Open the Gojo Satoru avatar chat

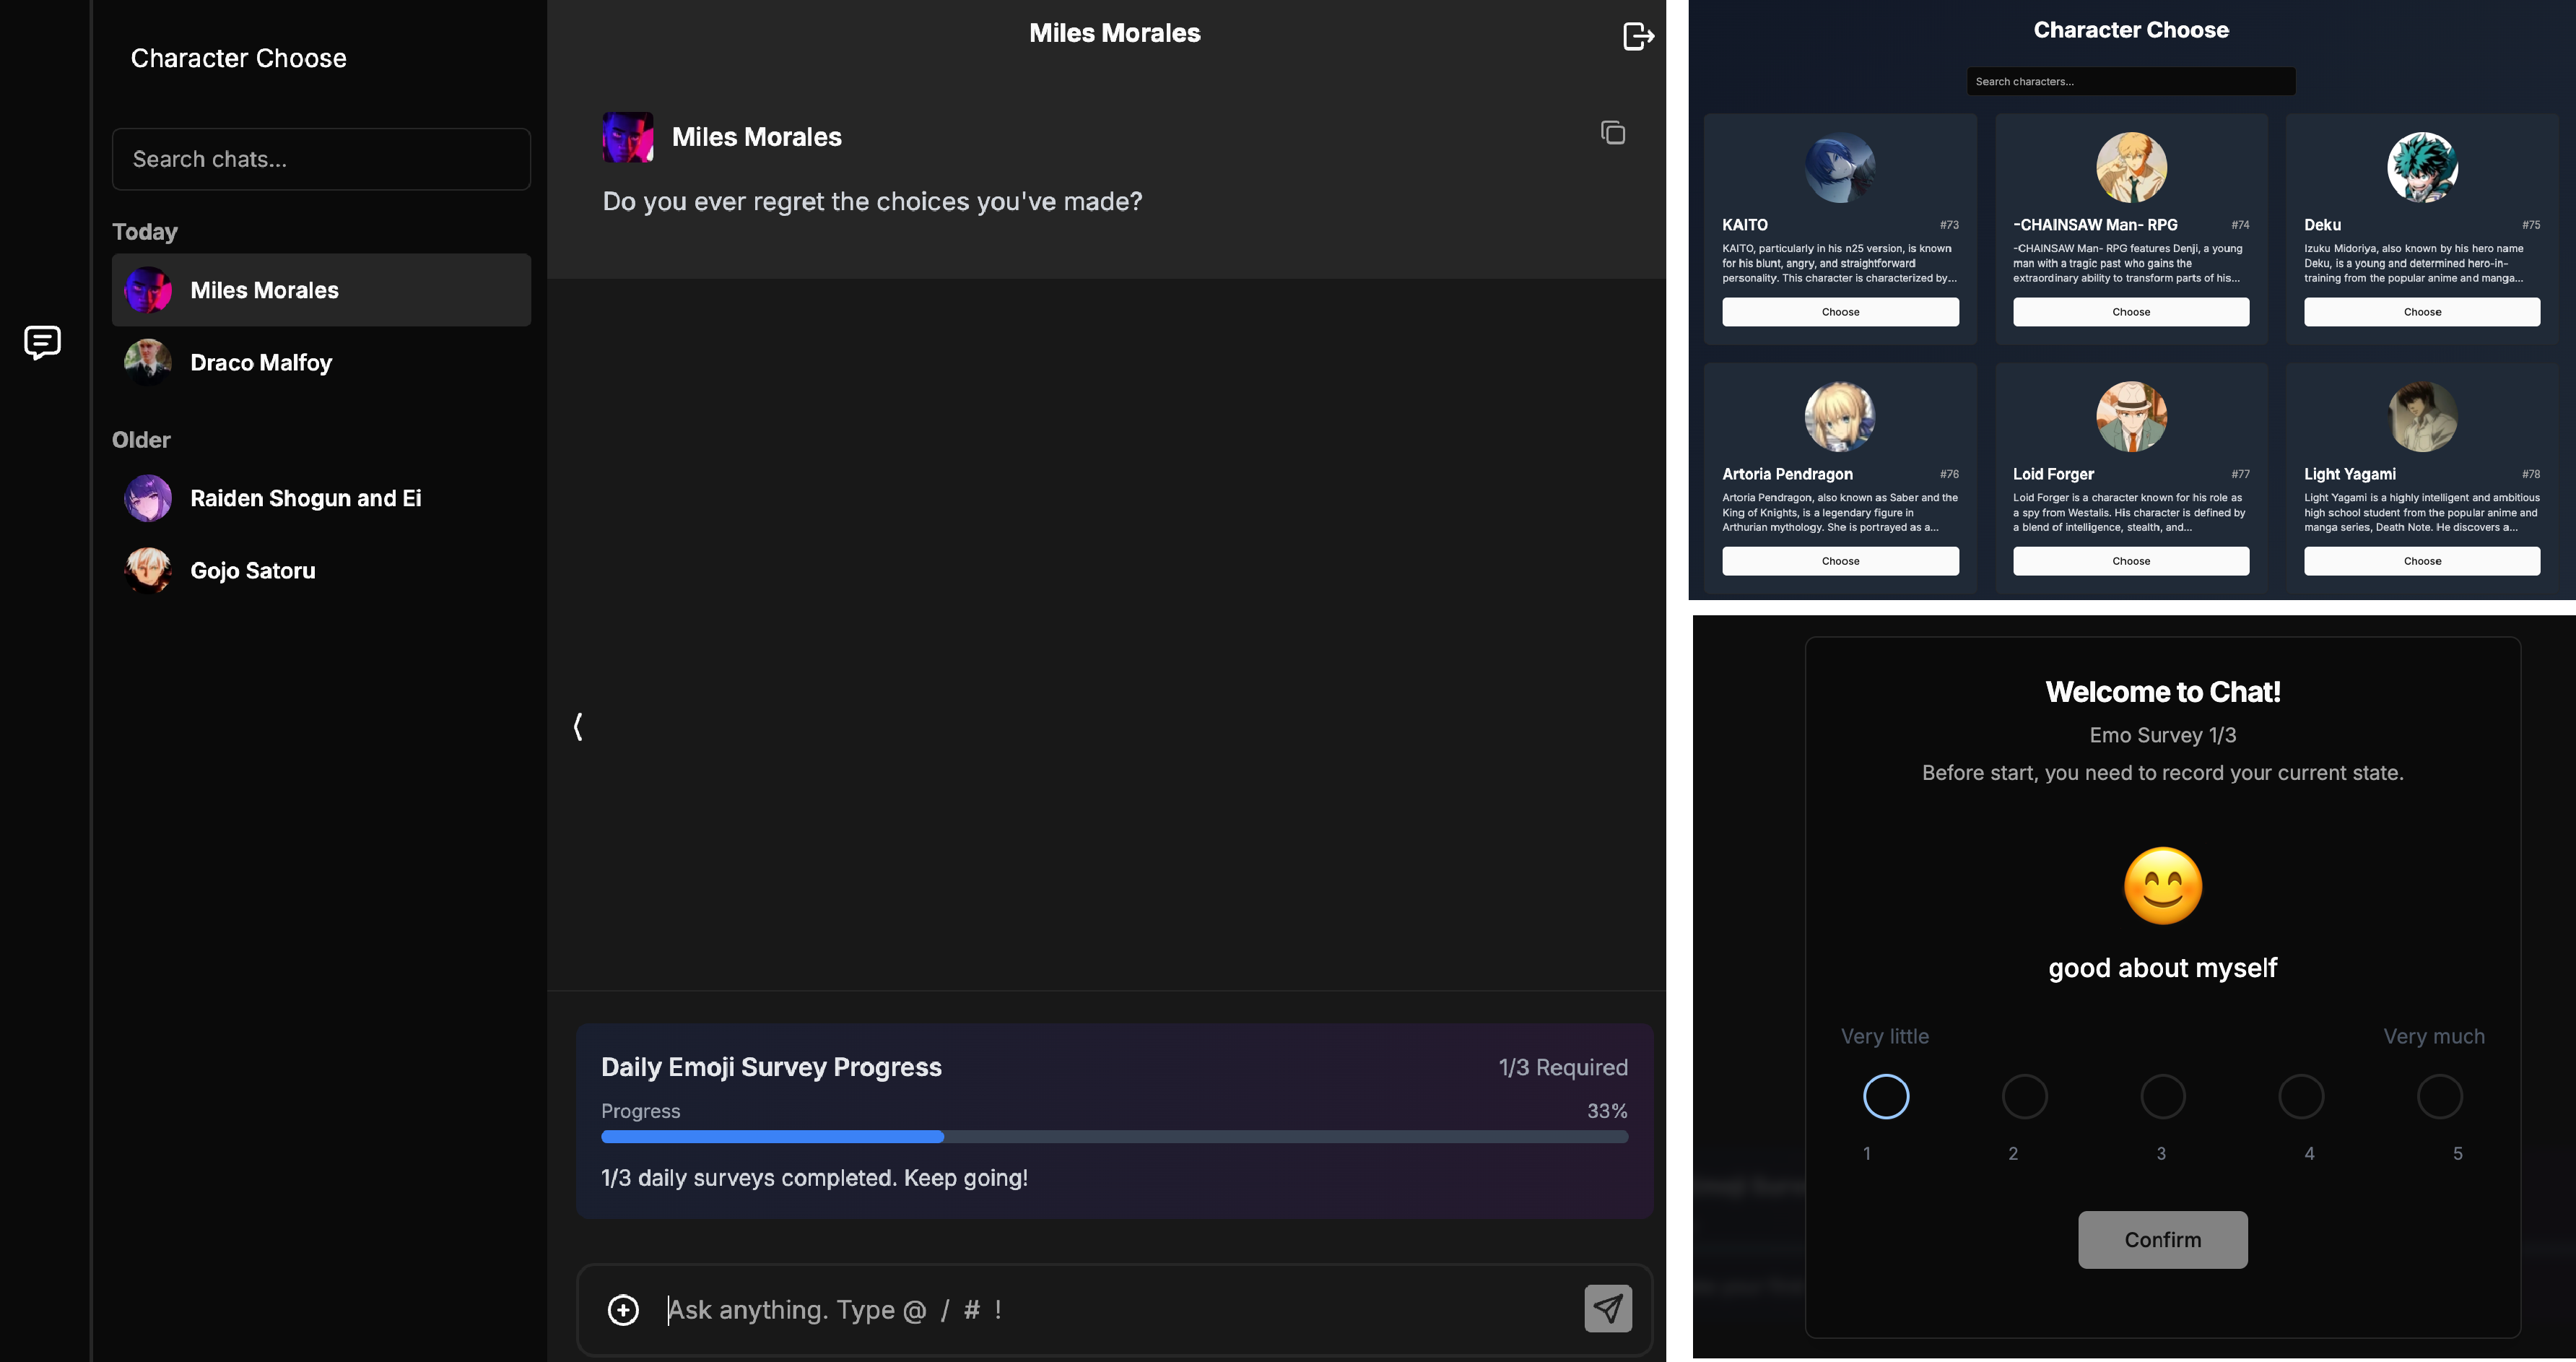pyautogui.click(x=148, y=570)
